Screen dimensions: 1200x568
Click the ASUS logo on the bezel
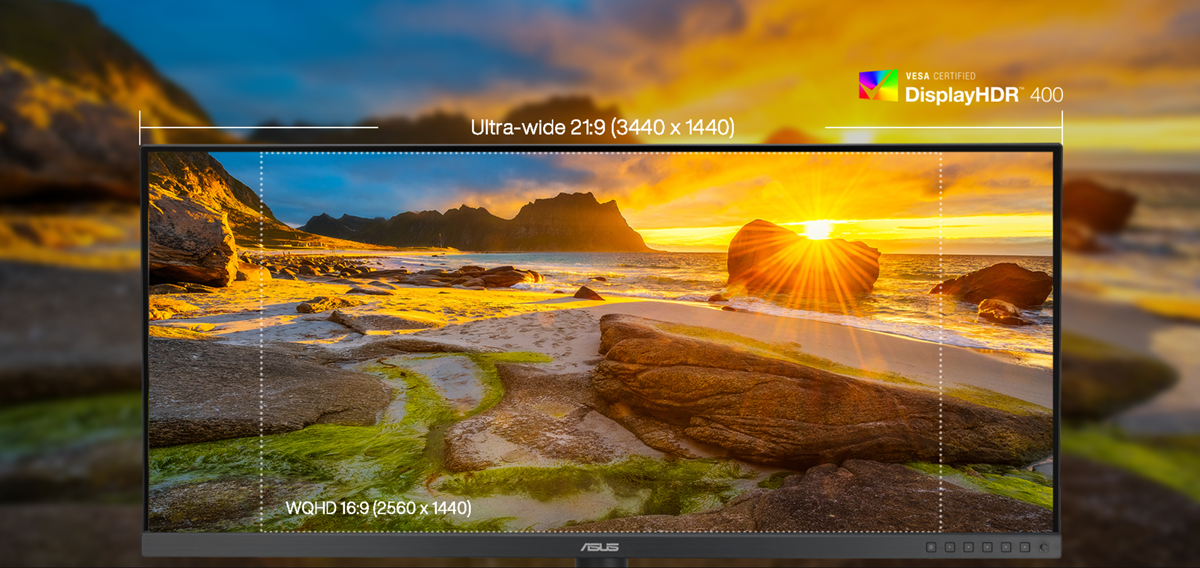coord(601,546)
